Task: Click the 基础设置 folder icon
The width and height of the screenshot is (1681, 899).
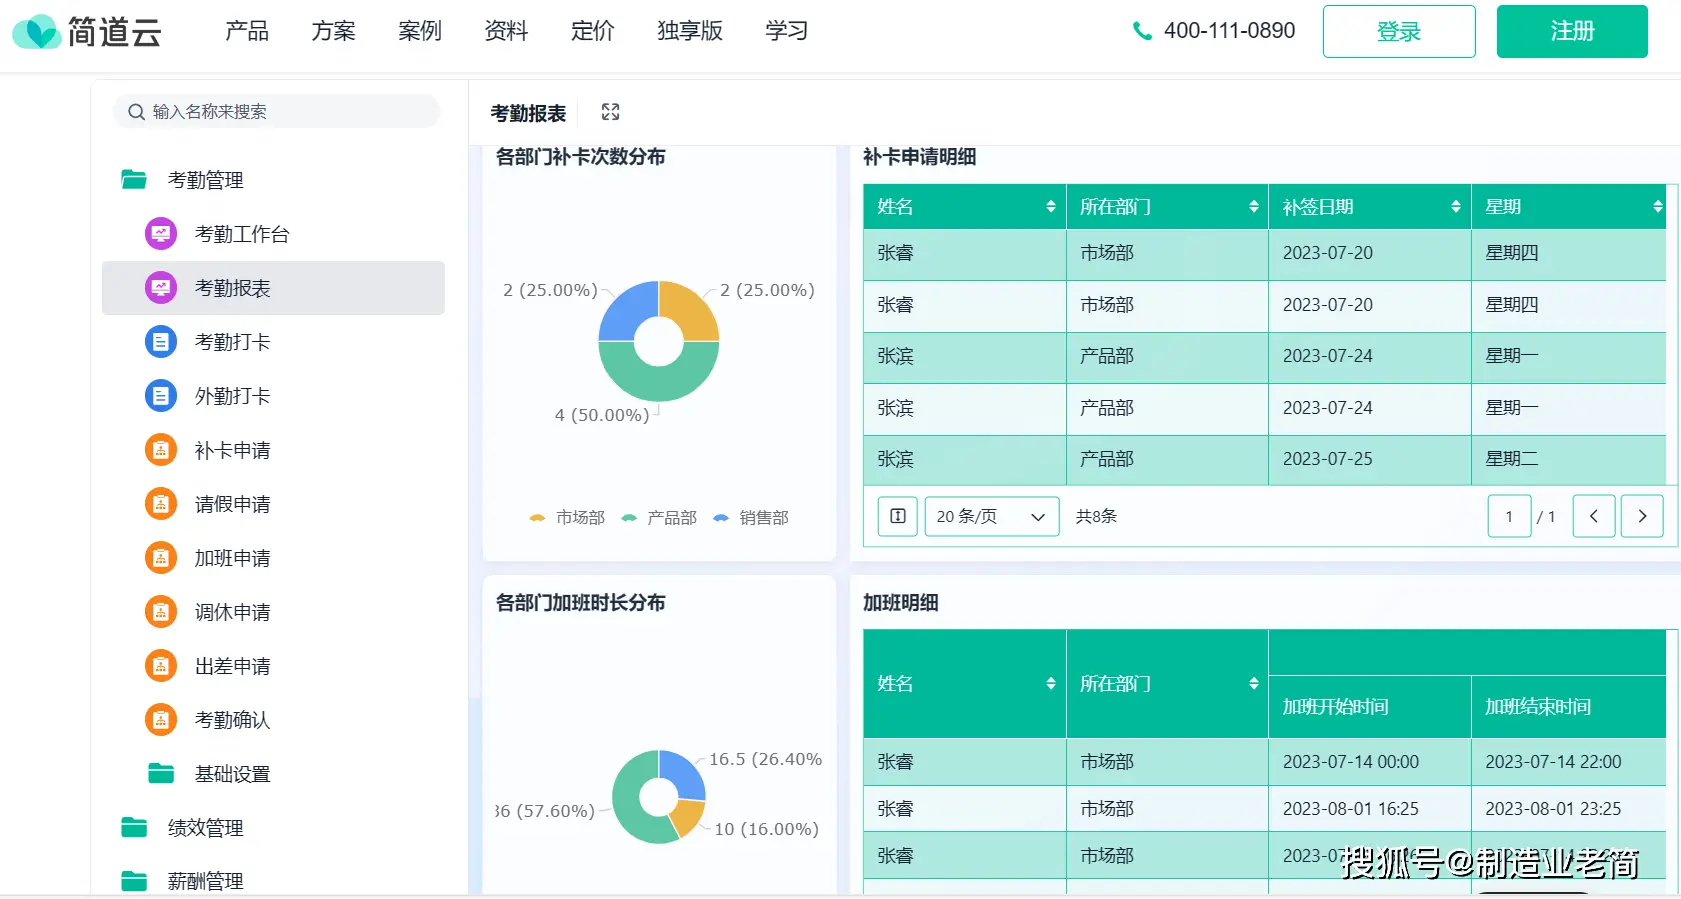Action: tap(161, 773)
